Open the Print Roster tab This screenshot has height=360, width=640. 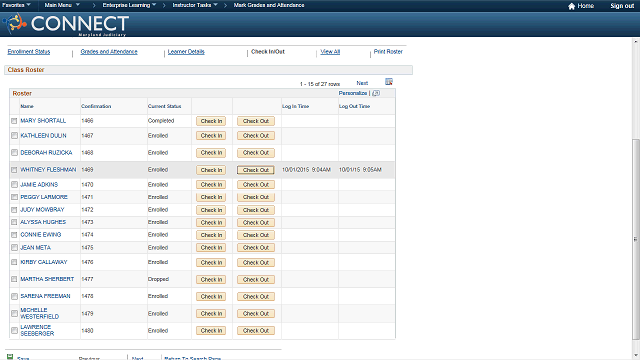[x=388, y=52]
